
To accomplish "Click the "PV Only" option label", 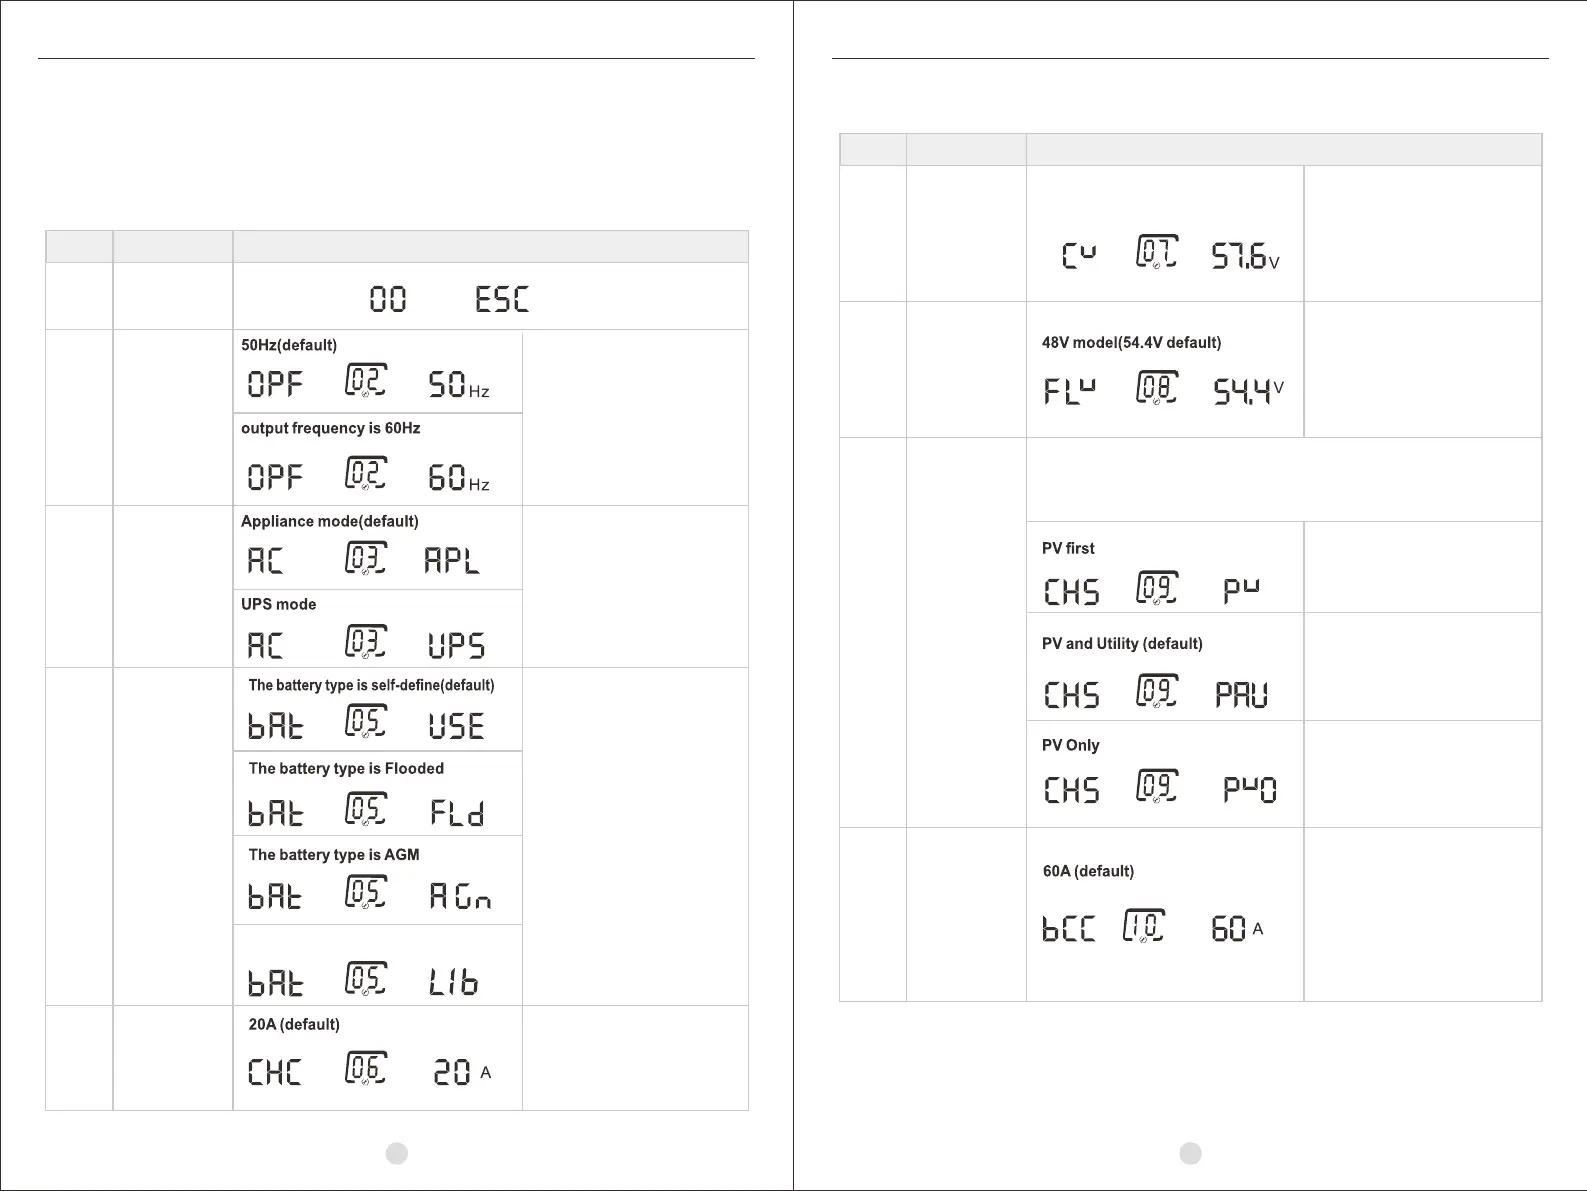I will click(x=1070, y=746).
